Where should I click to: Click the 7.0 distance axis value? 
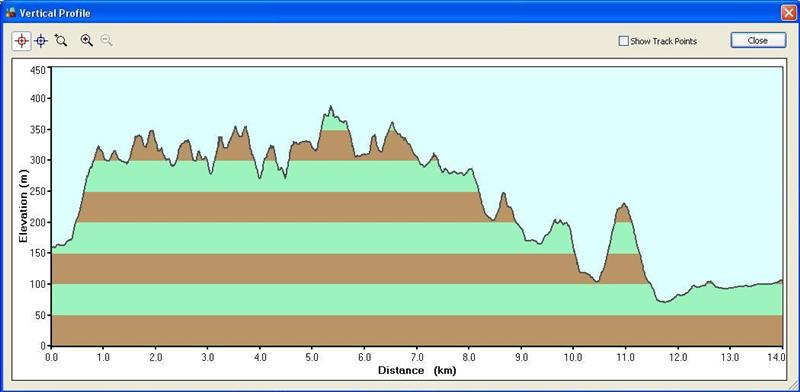[416, 357]
